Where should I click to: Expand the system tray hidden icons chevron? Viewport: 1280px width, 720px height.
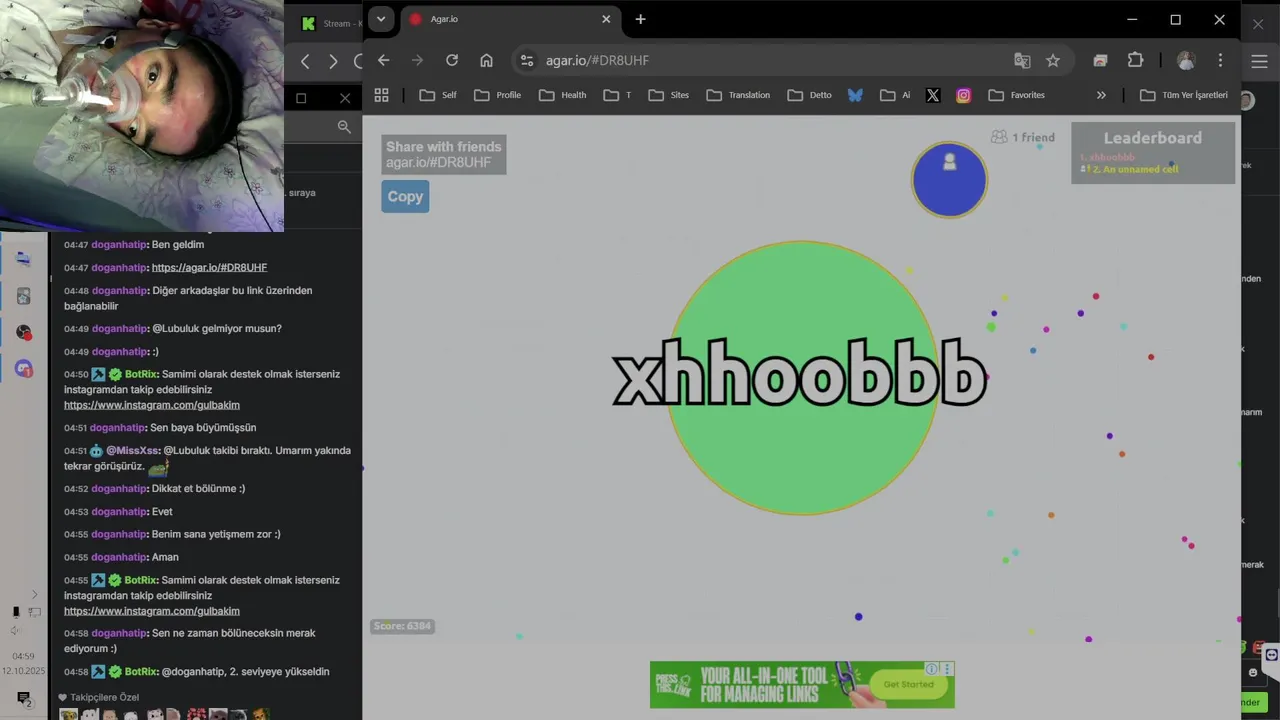click(34, 594)
